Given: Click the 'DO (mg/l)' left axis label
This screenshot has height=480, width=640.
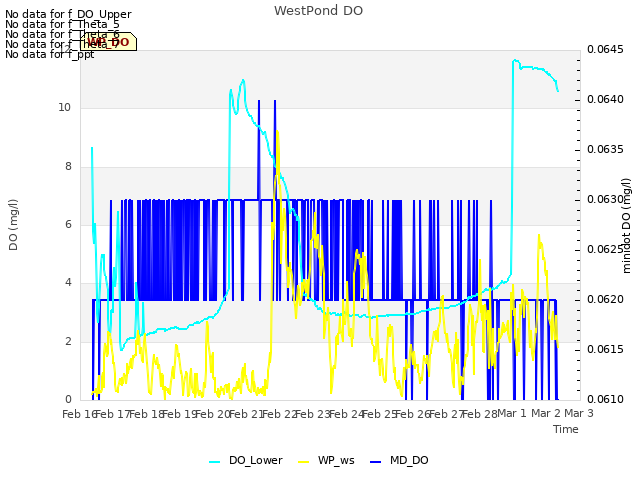Looking at the screenshot, I should (13, 225).
